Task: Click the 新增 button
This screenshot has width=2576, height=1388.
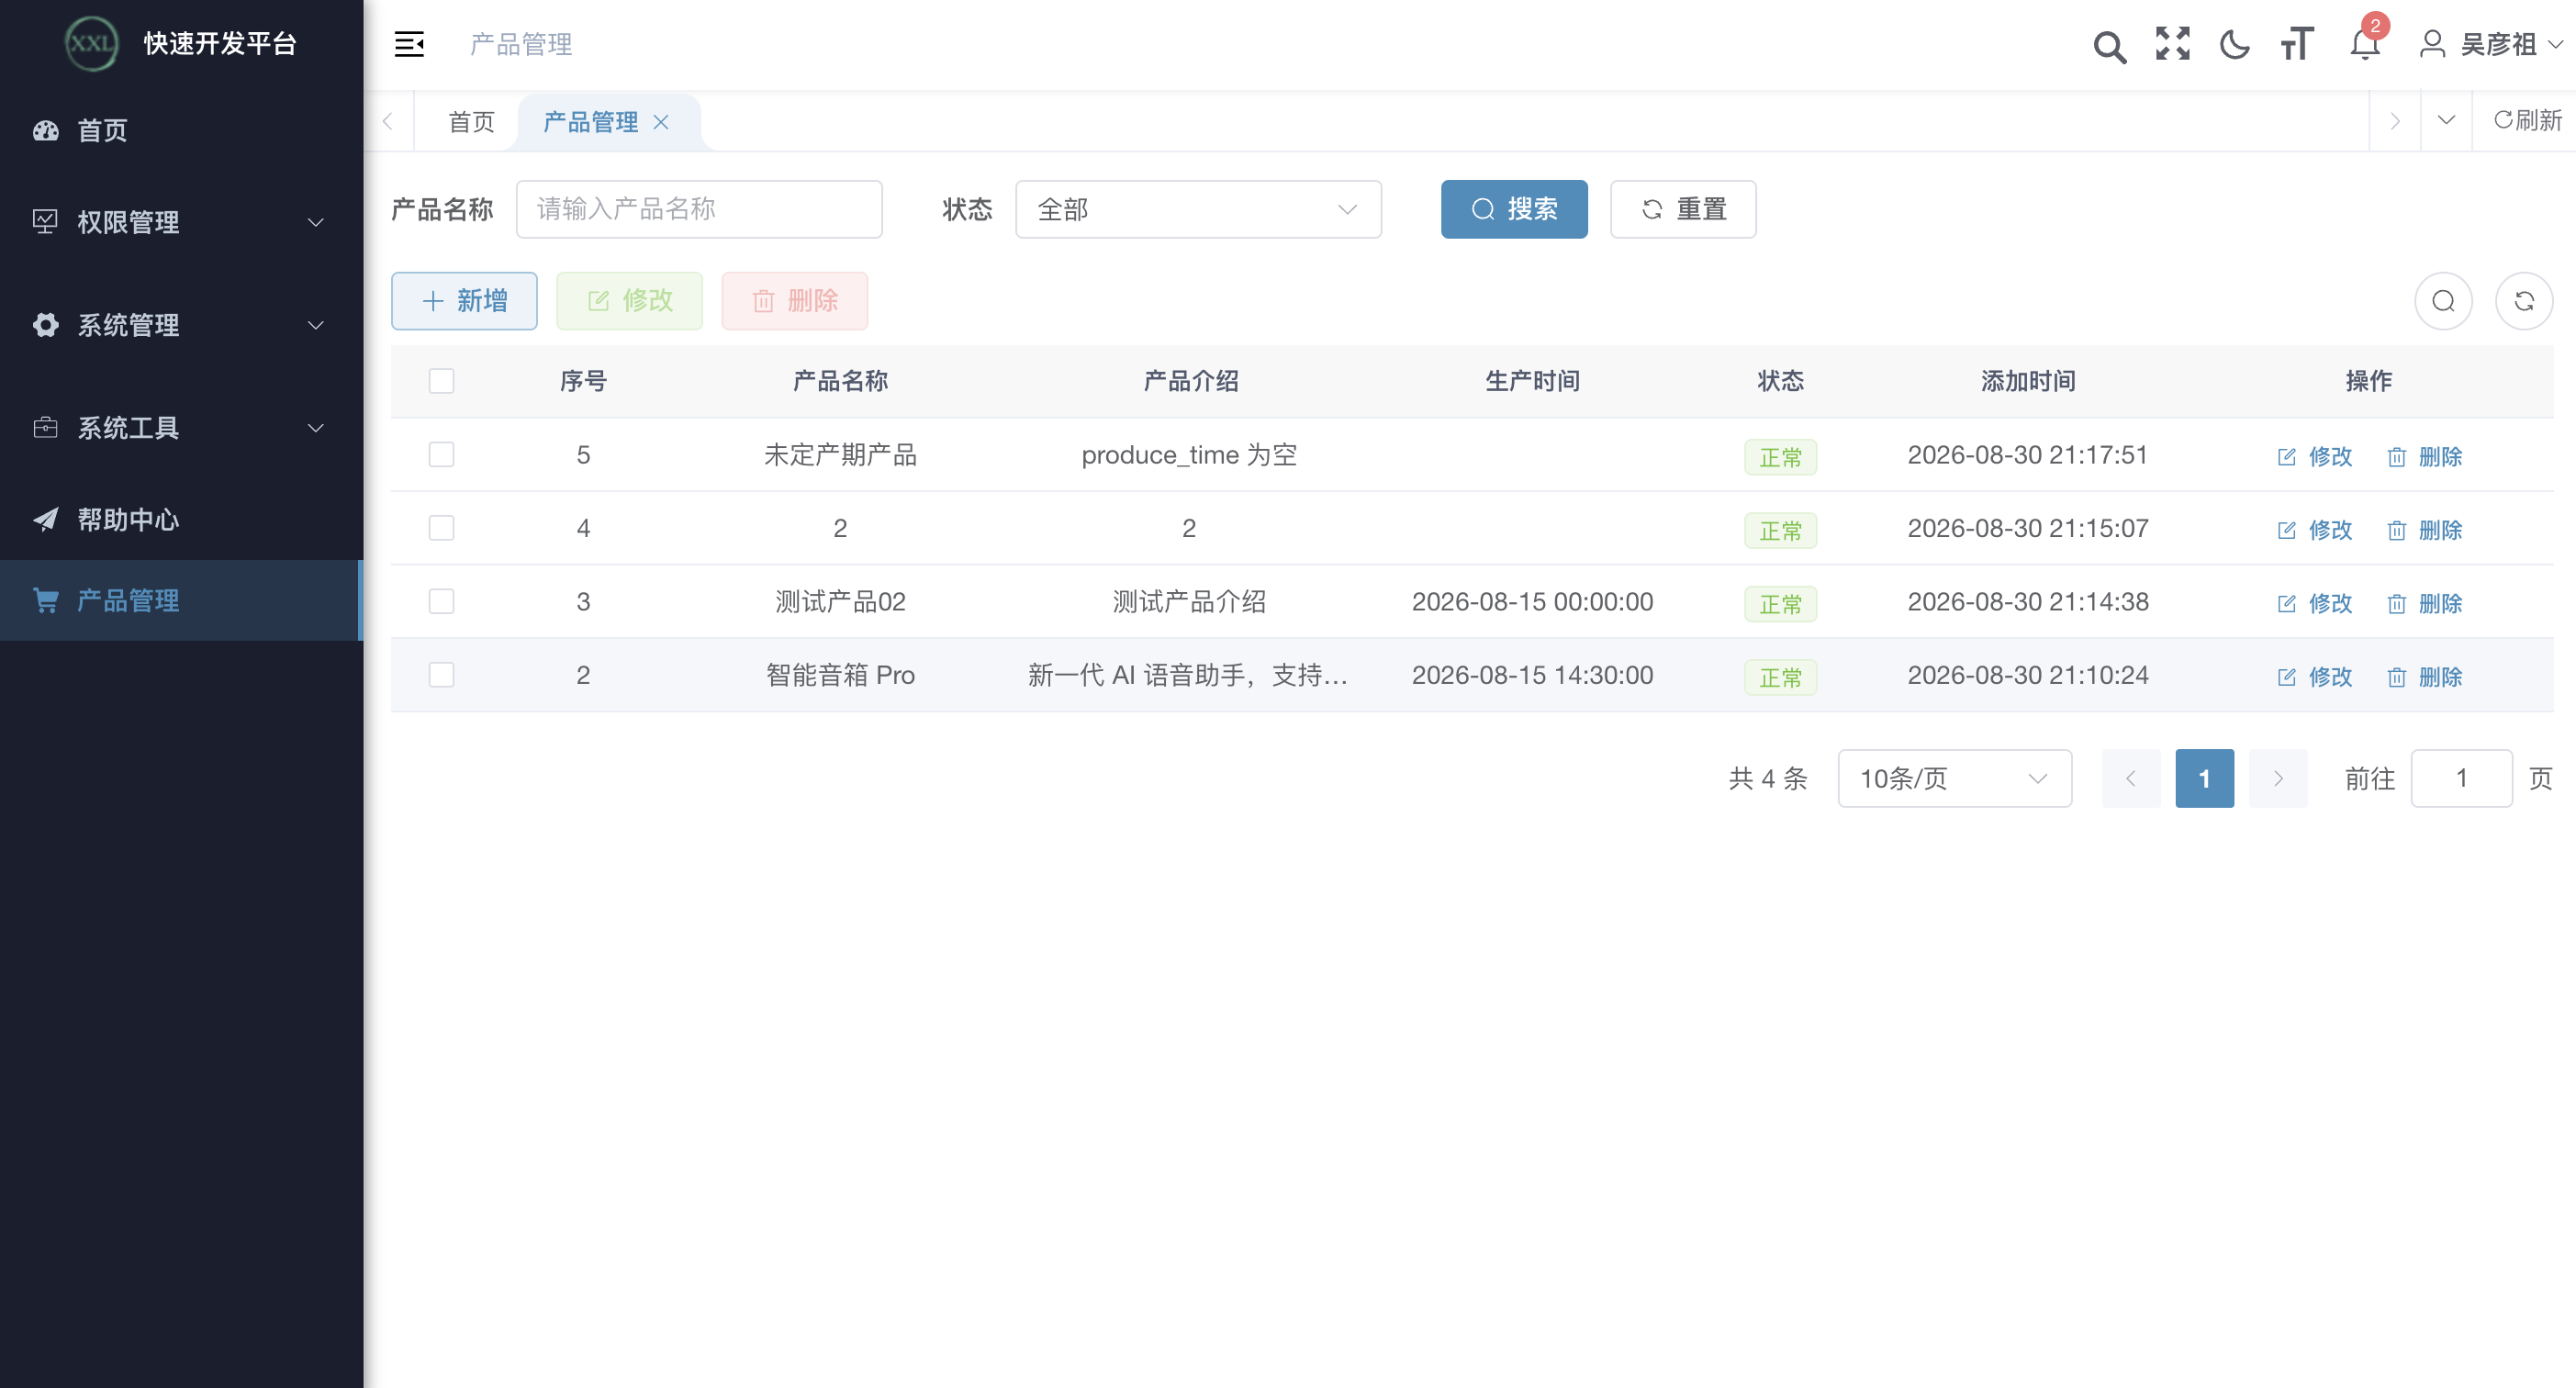Action: 464,301
